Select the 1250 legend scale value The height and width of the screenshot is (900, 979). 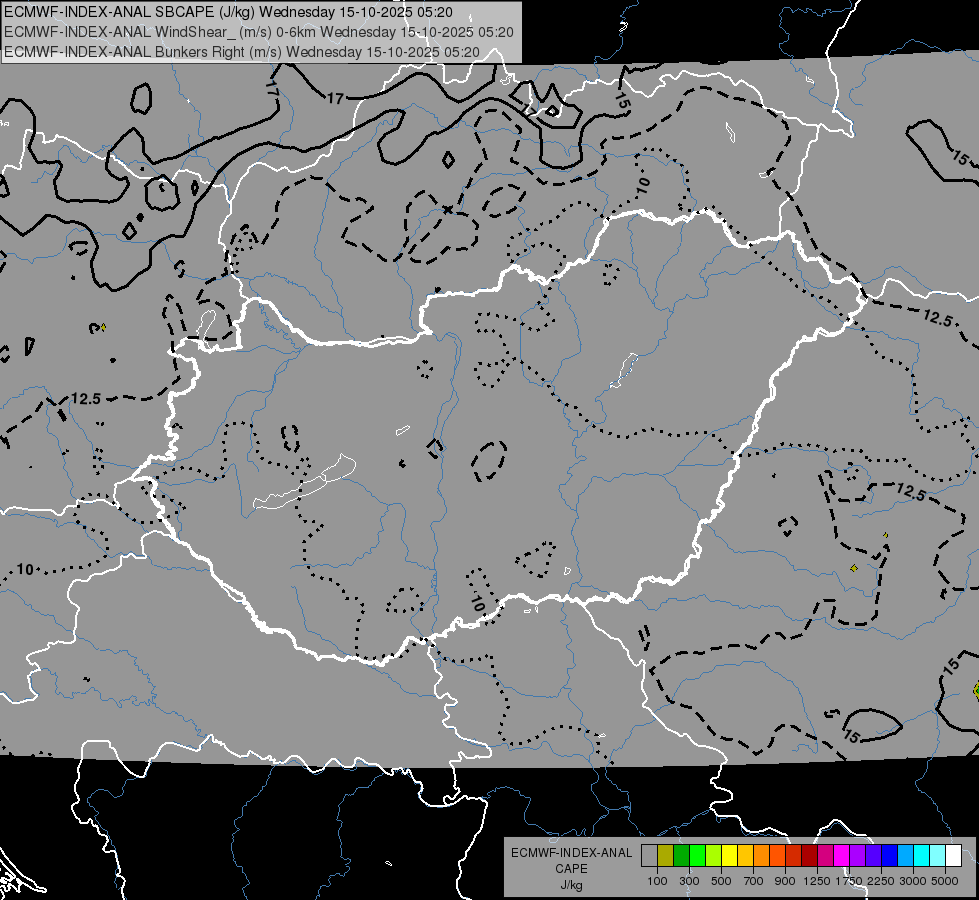pyautogui.click(x=817, y=881)
